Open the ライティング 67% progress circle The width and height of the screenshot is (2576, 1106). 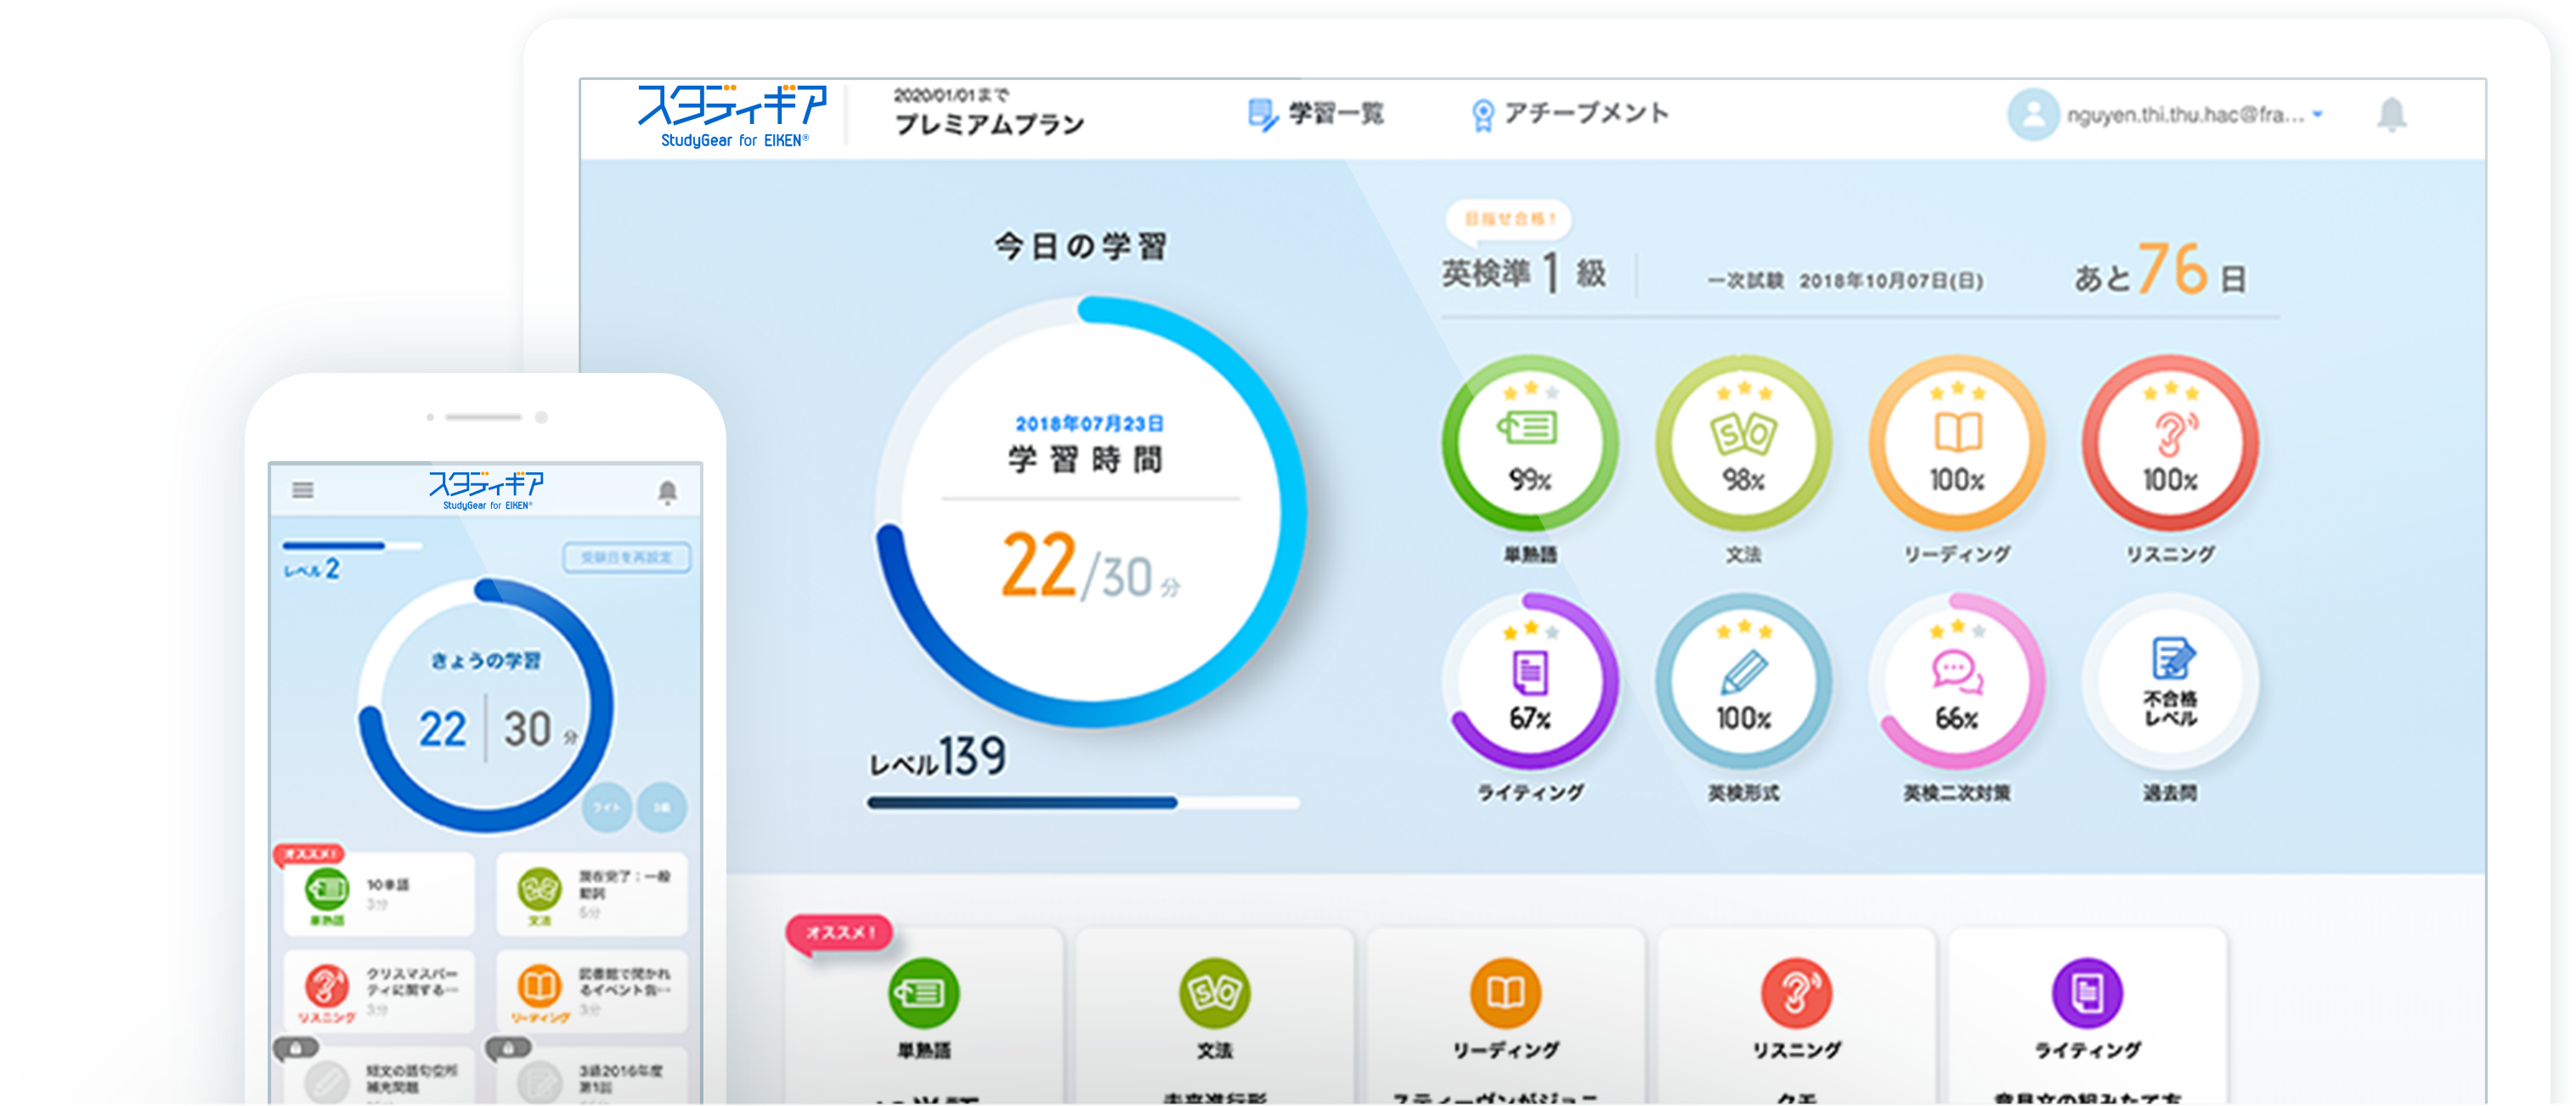tap(1530, 682)
